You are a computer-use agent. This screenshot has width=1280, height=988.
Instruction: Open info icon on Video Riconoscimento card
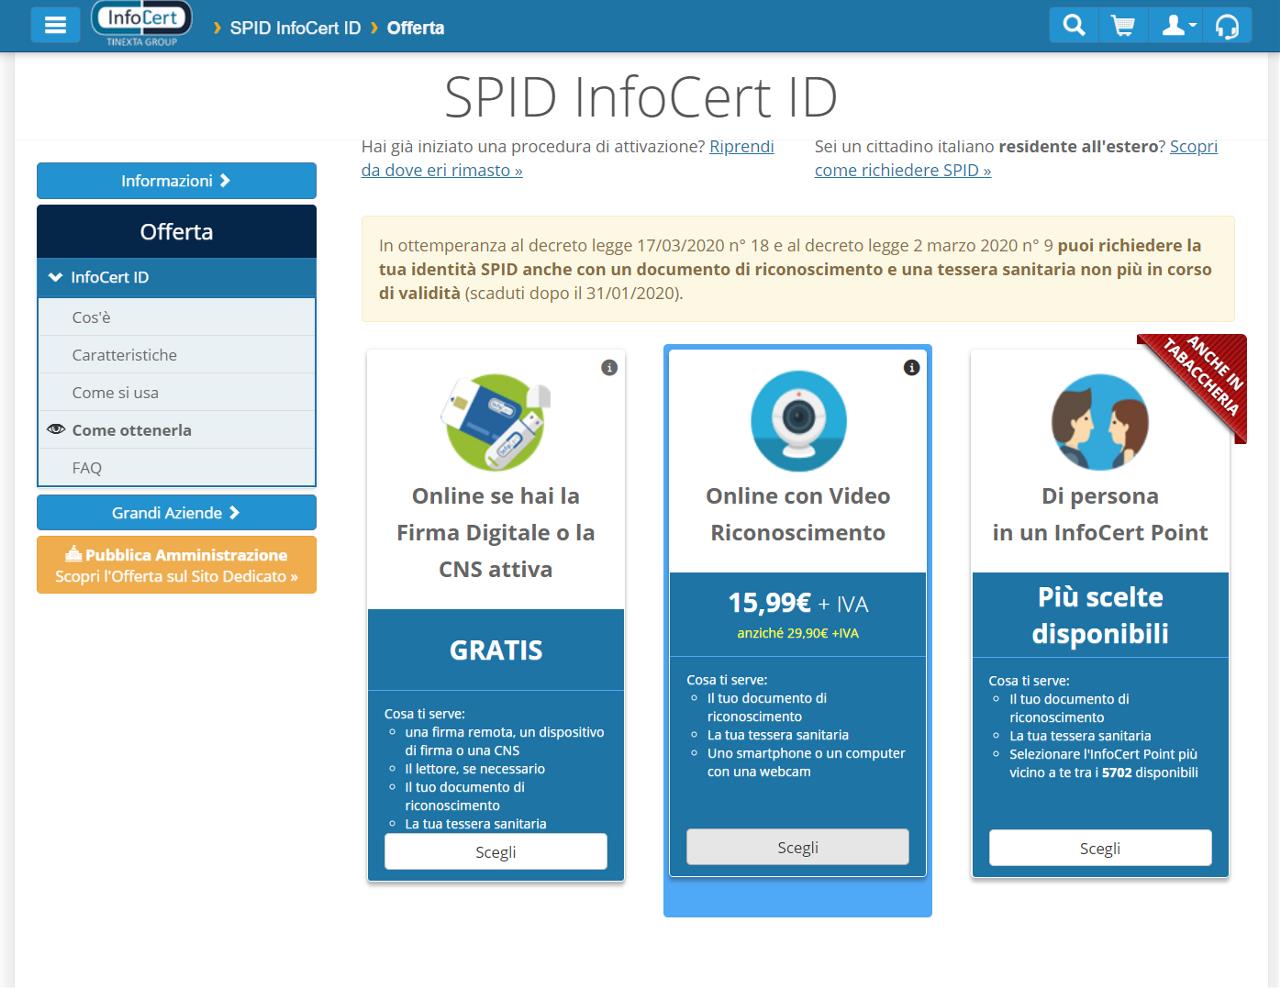[x=910, y=367]
